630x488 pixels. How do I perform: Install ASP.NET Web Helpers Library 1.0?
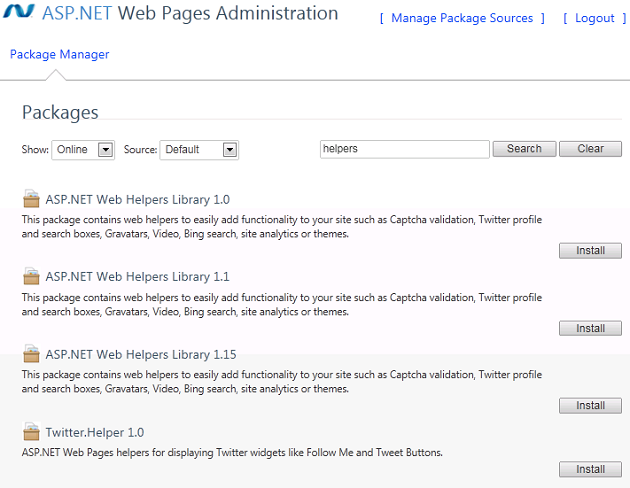590,251
